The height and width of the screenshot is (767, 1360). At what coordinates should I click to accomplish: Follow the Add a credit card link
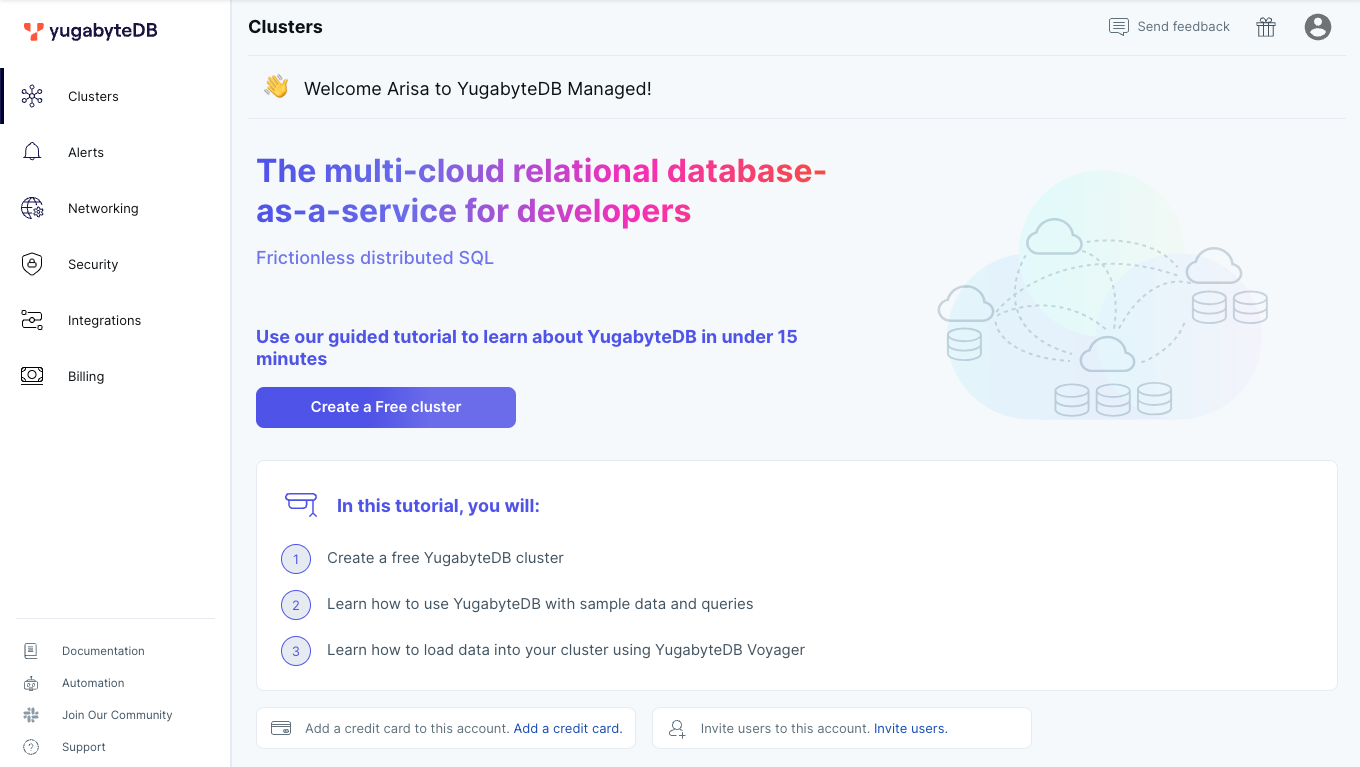[x=568, y=728]
